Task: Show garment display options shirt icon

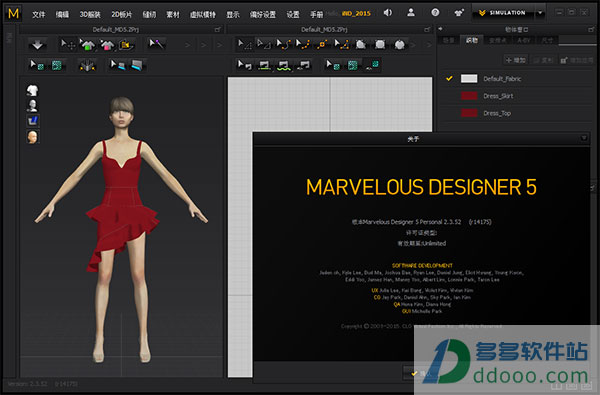Action: [x=33, y=90]
